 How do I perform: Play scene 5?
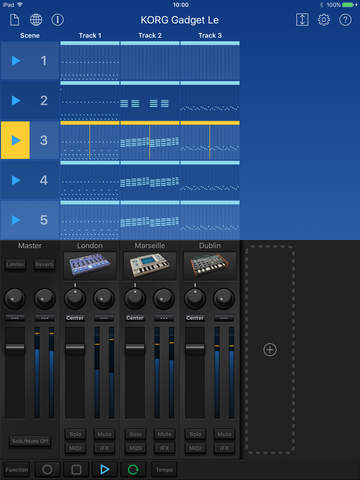click(16, 220)
